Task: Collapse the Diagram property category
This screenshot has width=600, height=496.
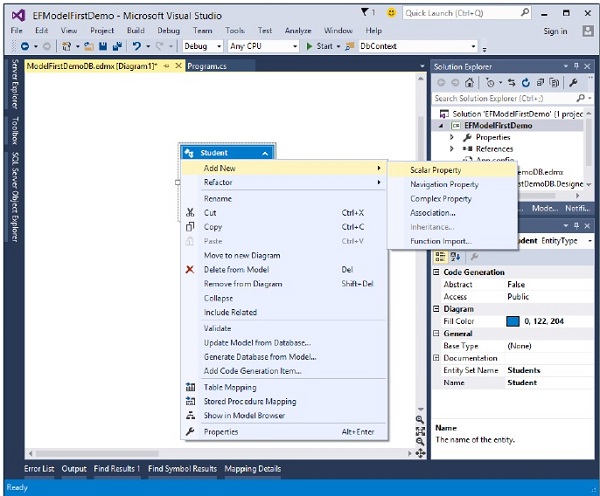Action: [436, 309]
